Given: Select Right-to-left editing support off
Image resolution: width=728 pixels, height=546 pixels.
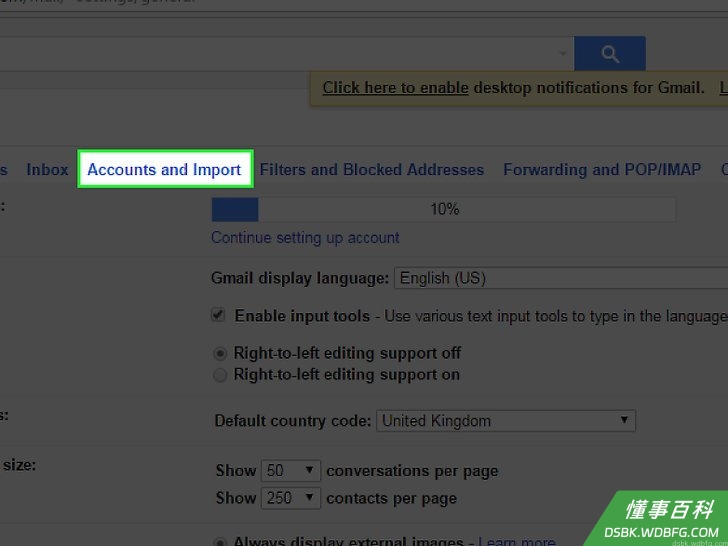Looking at the screenshot, I should [x=220, y=354].
